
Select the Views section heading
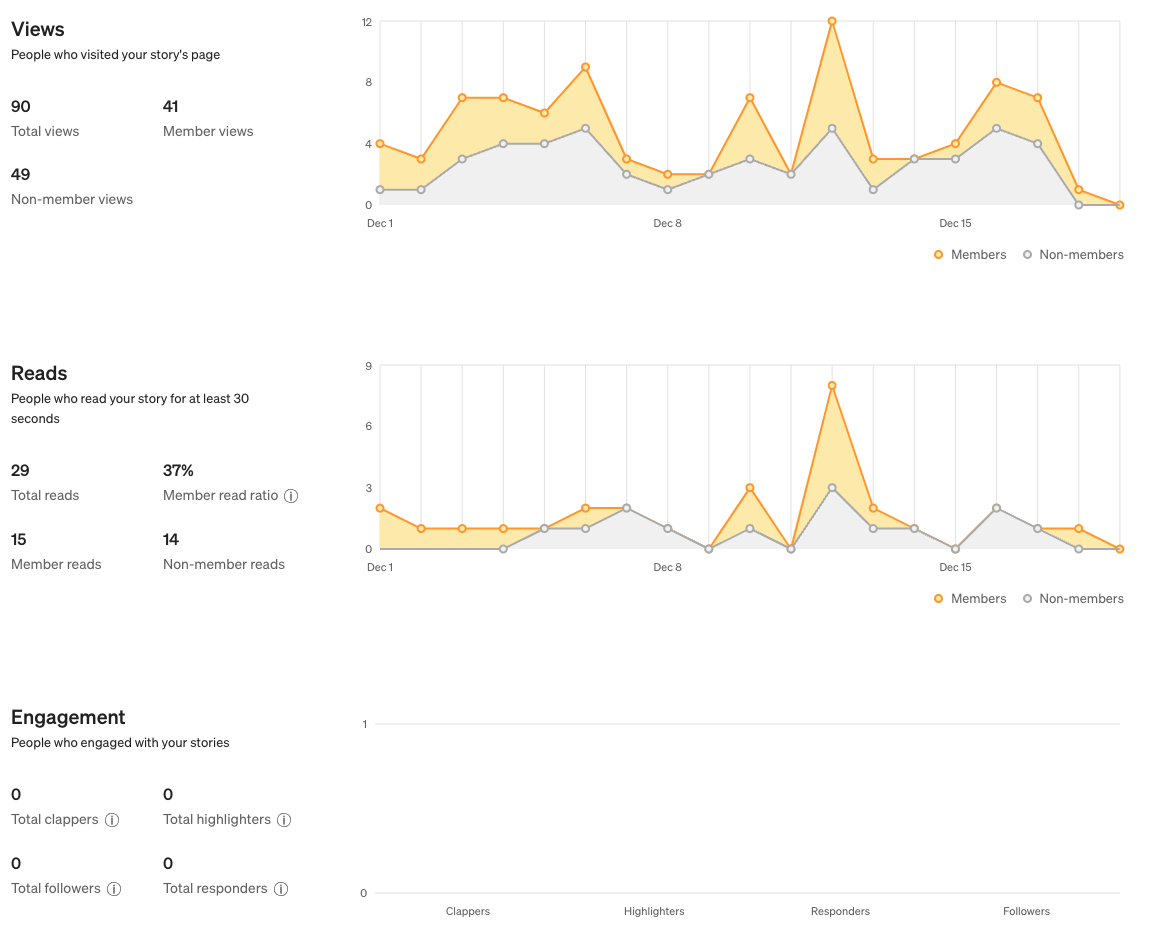click(37, 29)
